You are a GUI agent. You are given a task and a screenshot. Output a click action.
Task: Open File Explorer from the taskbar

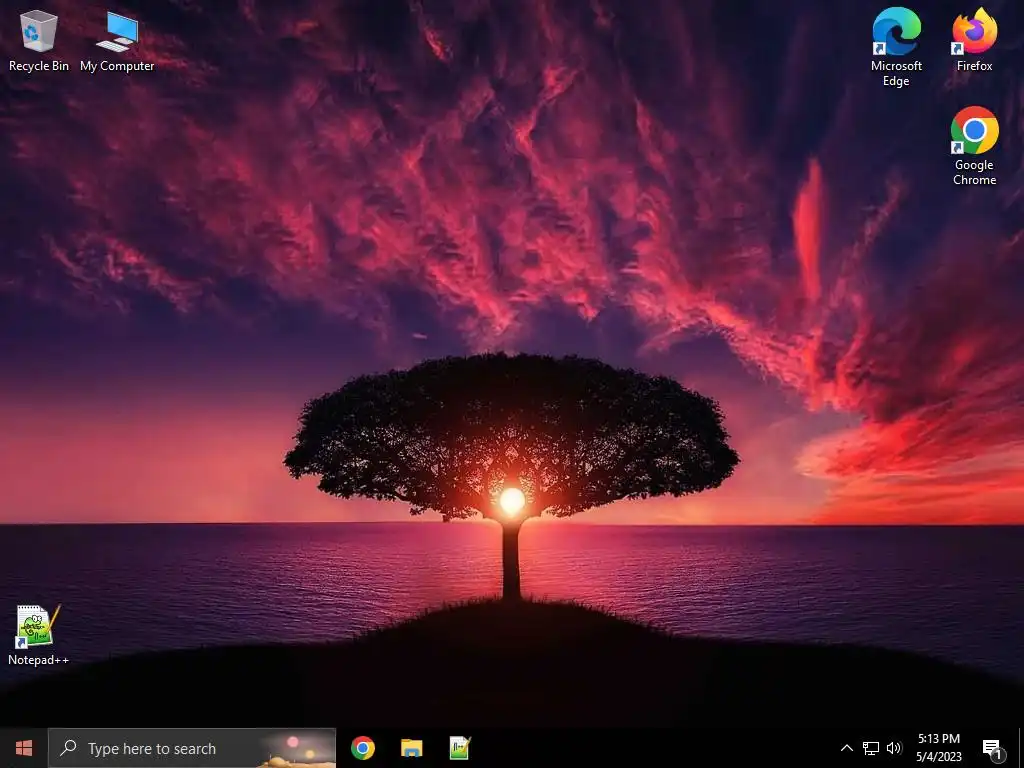coord(411,748)
